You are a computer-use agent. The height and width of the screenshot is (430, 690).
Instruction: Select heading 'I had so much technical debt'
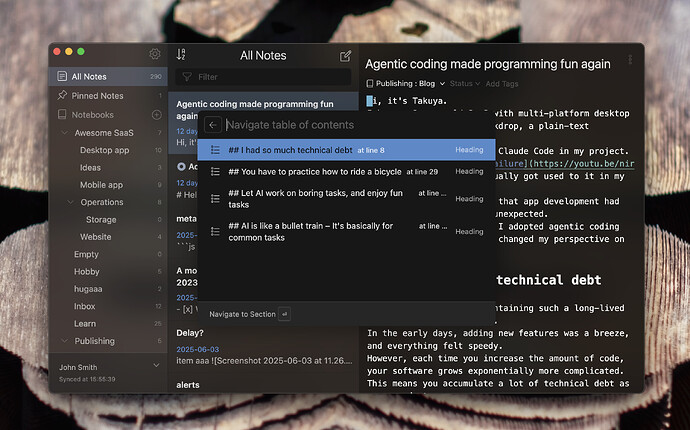pyautogui.click(x=346, y=150)
